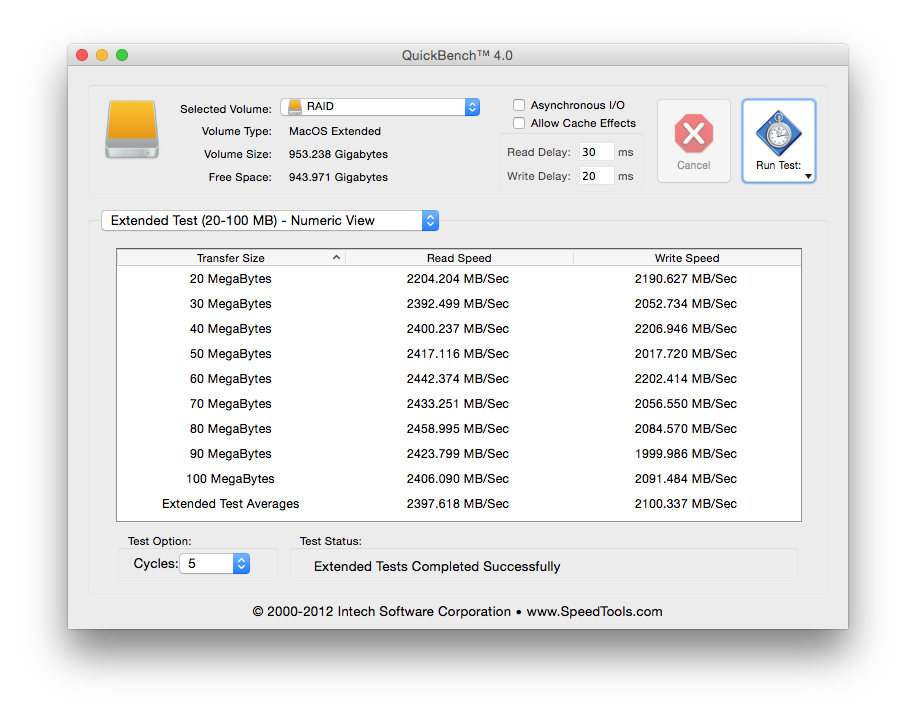Click the QuickBench 4.0 window title
The width and height of the screenshot is (916, 721).
pyautogui.click(x=457, y=56)
